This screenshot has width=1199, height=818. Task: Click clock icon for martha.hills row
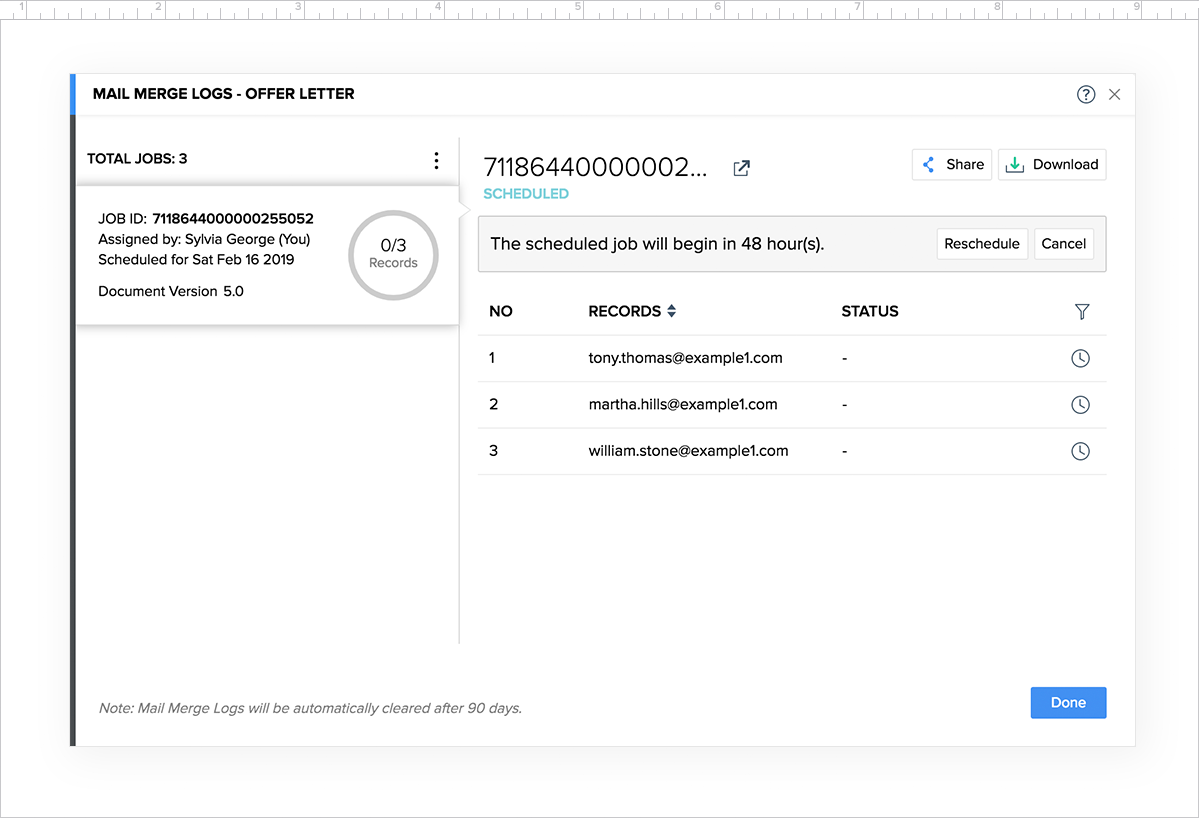pyautogui.click(x=1080, y=404)
